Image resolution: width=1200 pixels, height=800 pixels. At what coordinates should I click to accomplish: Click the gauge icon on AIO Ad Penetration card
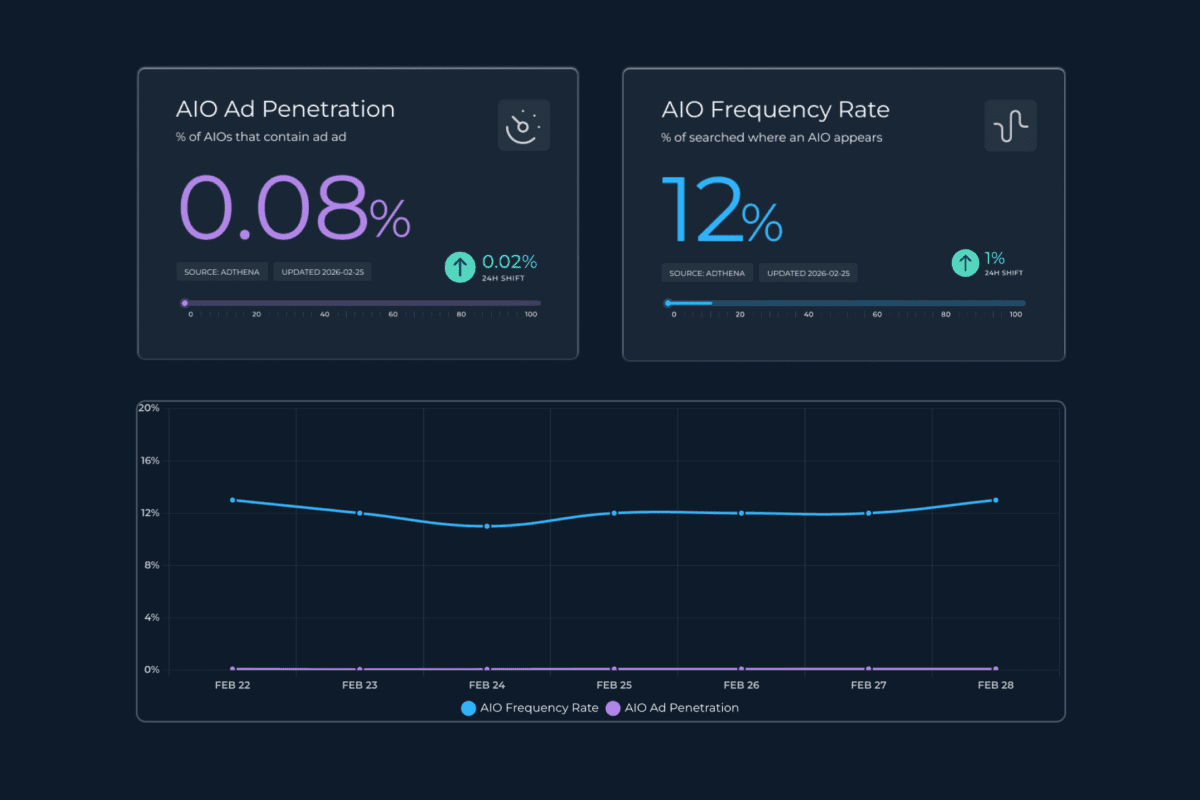coord(523,125)
